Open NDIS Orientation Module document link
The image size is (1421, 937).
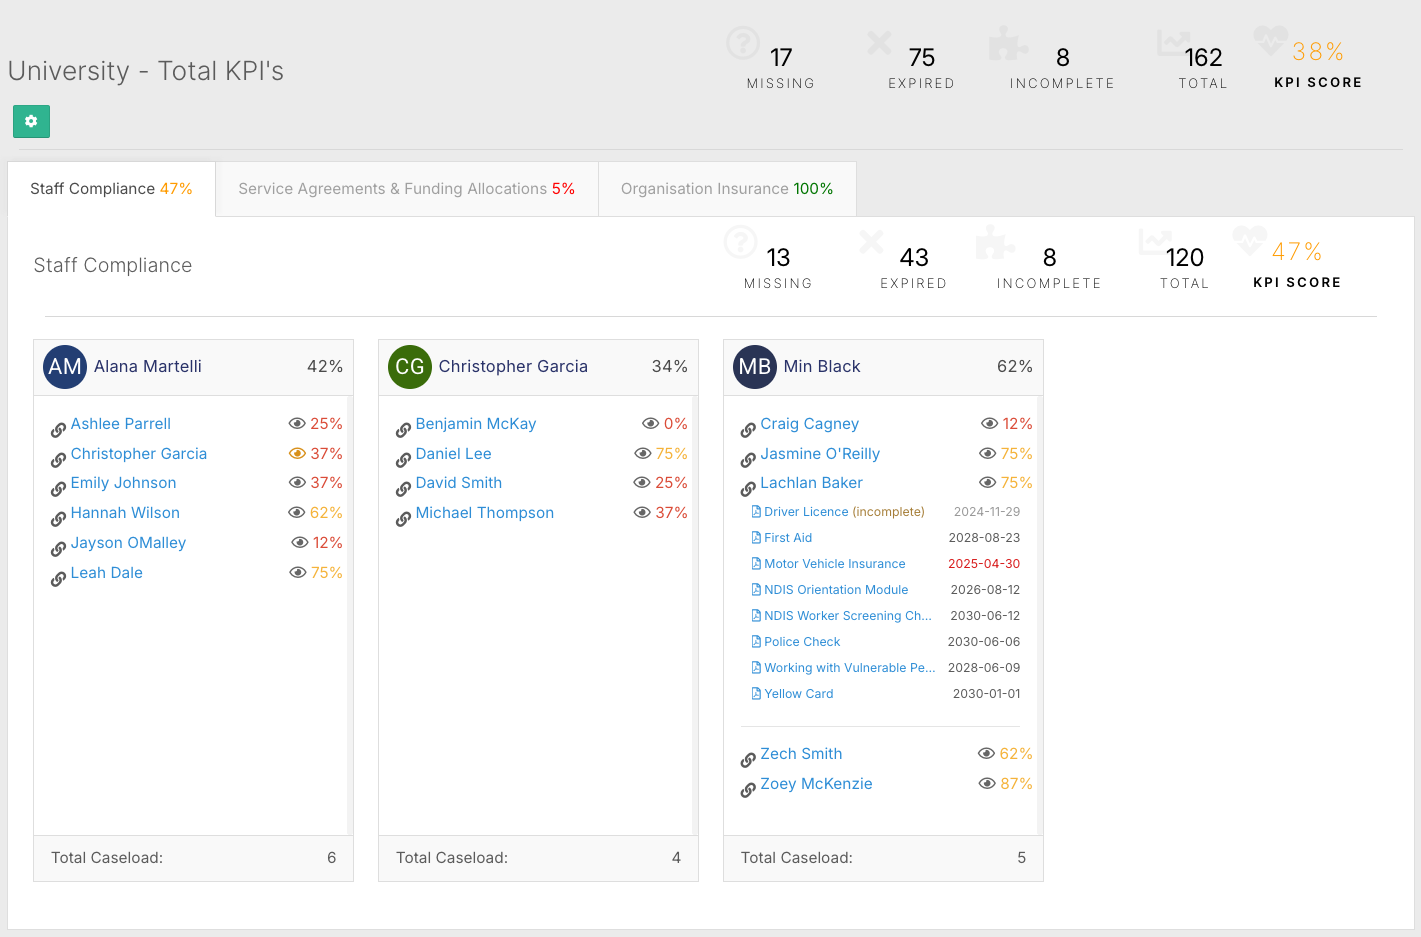tap(836, 590)
